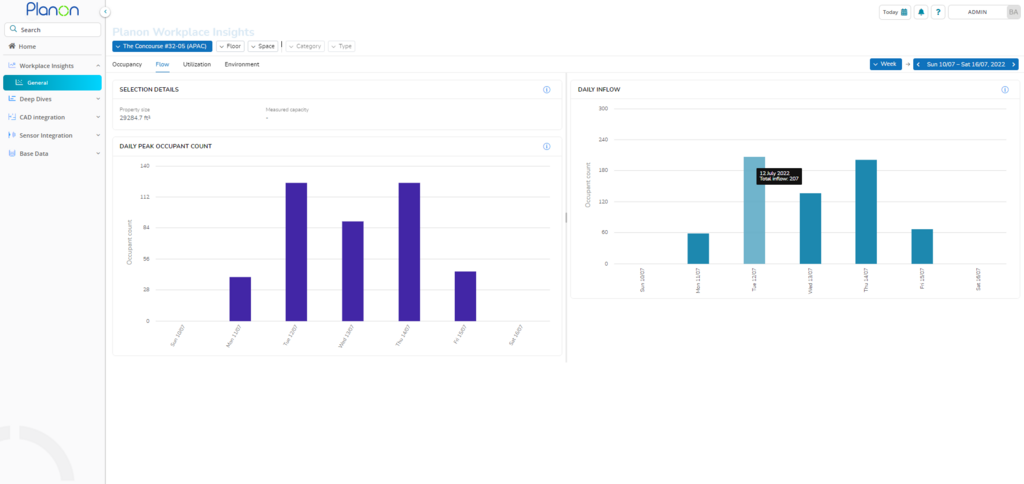Image resolution: width=1024 pixels, height=484 pixels.
Task: Open the Space filter dropdown
Action: pyautogui.click(x=263, y=46)
